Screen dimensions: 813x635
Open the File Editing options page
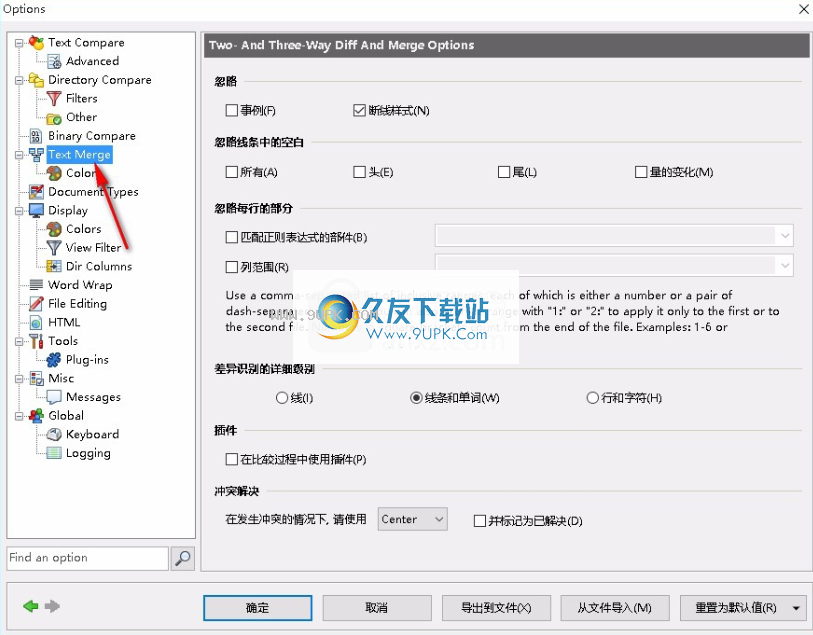(78, 304)
